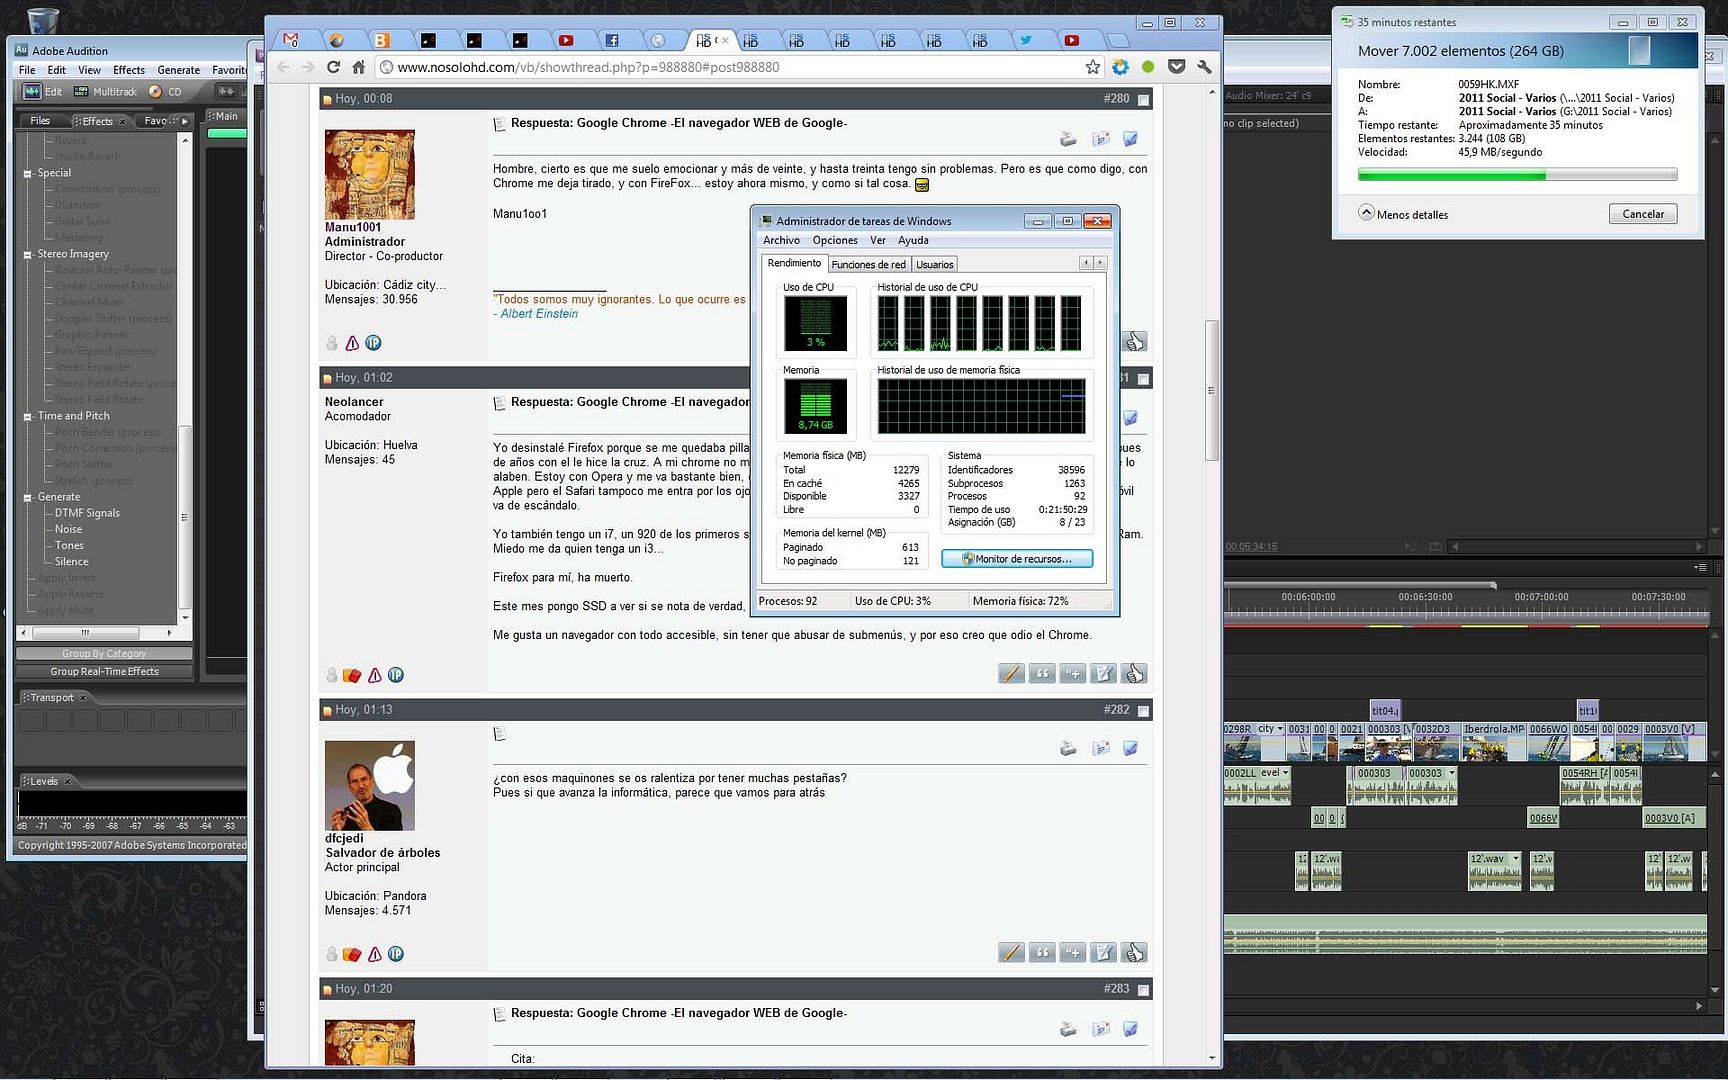This screenshot has width=1728, height=1080.
Task: Click email icon on post #283
Action: (1101, 1029)
